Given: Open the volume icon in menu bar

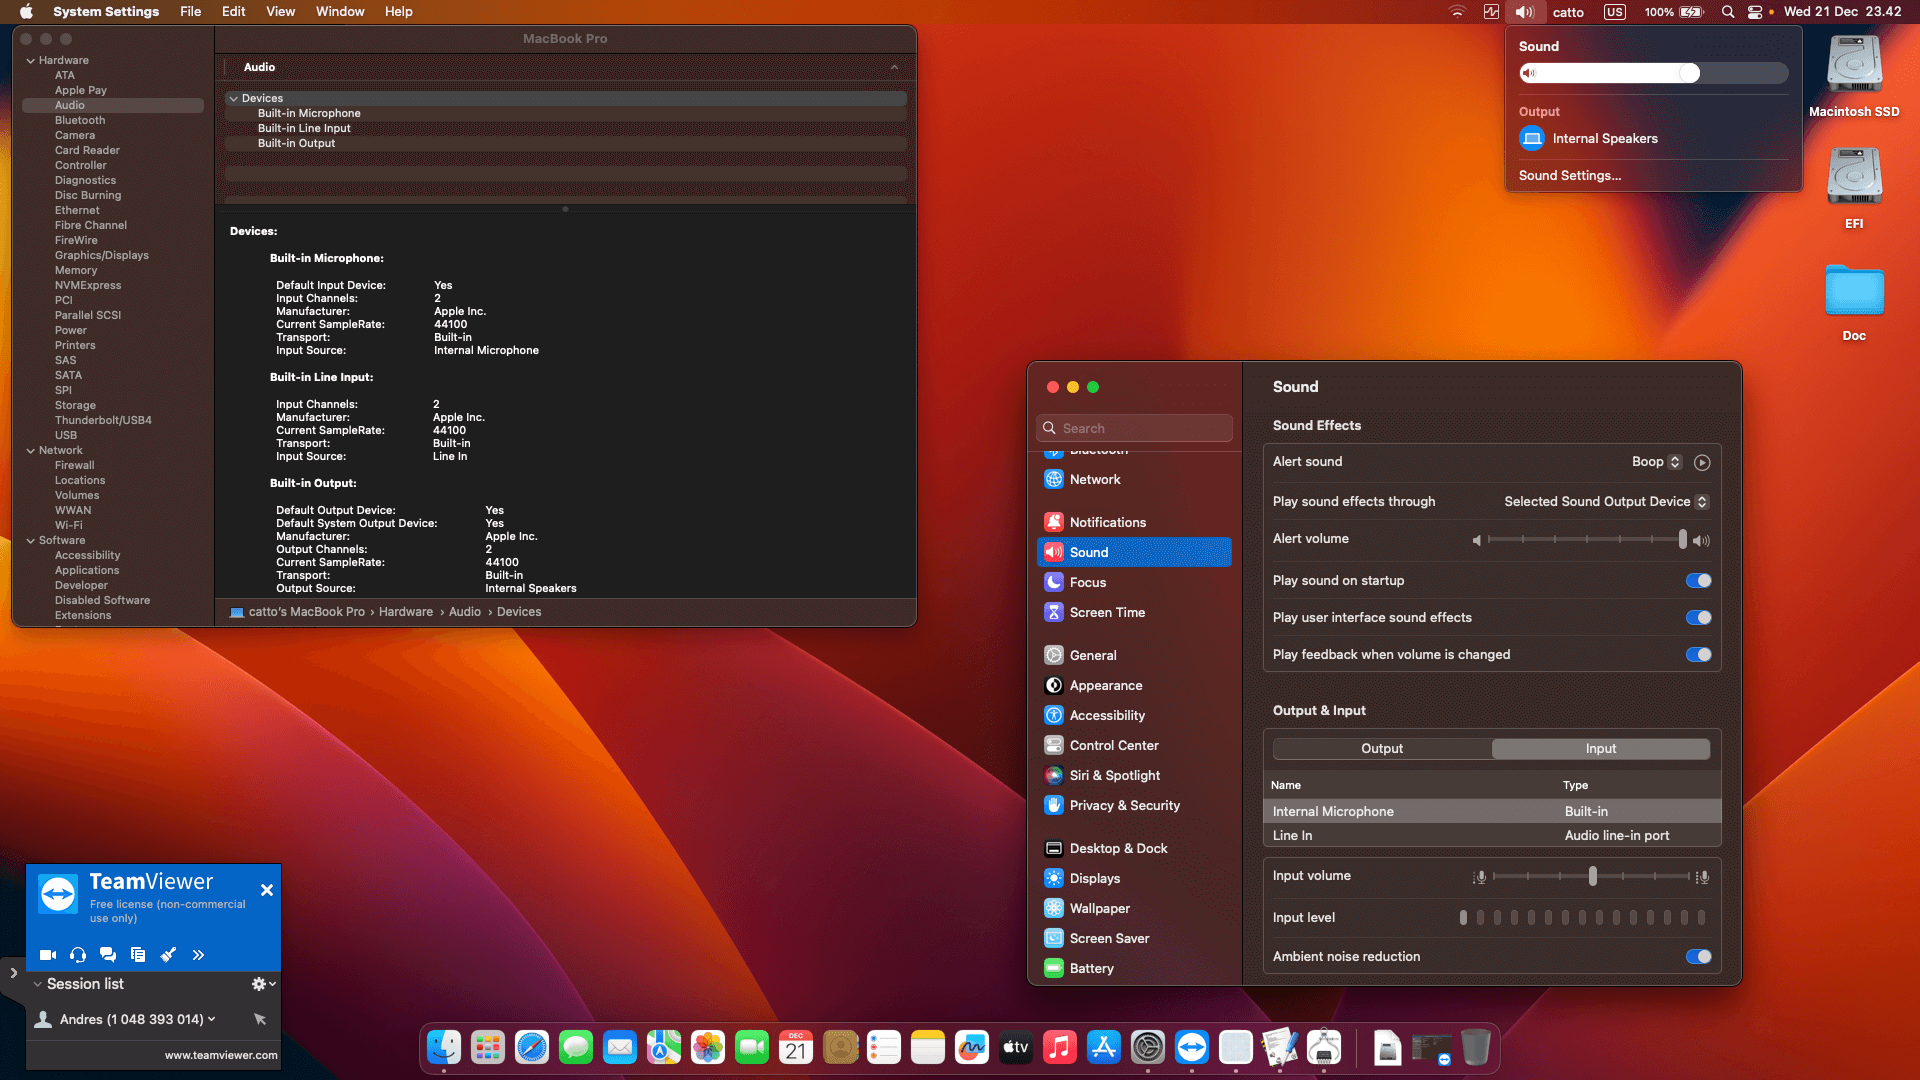Looking at the screenshot, I should (1524, 12).
